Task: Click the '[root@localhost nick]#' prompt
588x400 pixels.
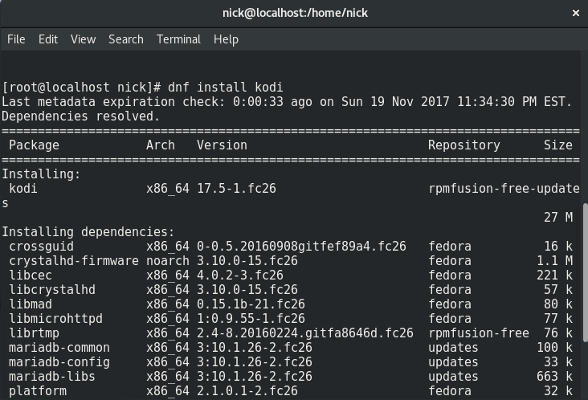Action: click(x=81, y=87)
